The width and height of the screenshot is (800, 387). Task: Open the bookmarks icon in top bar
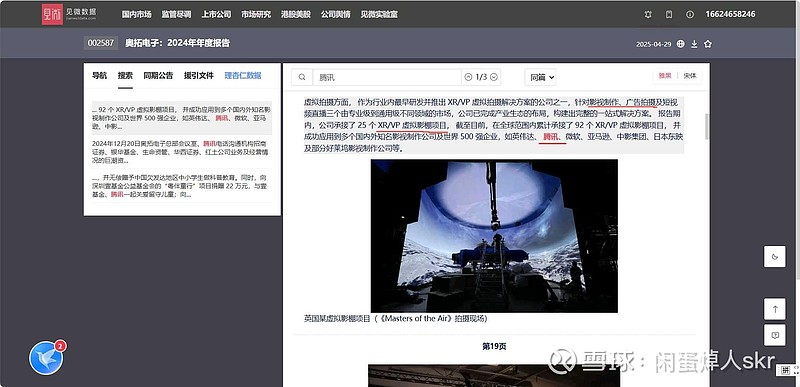pos(669,15)
